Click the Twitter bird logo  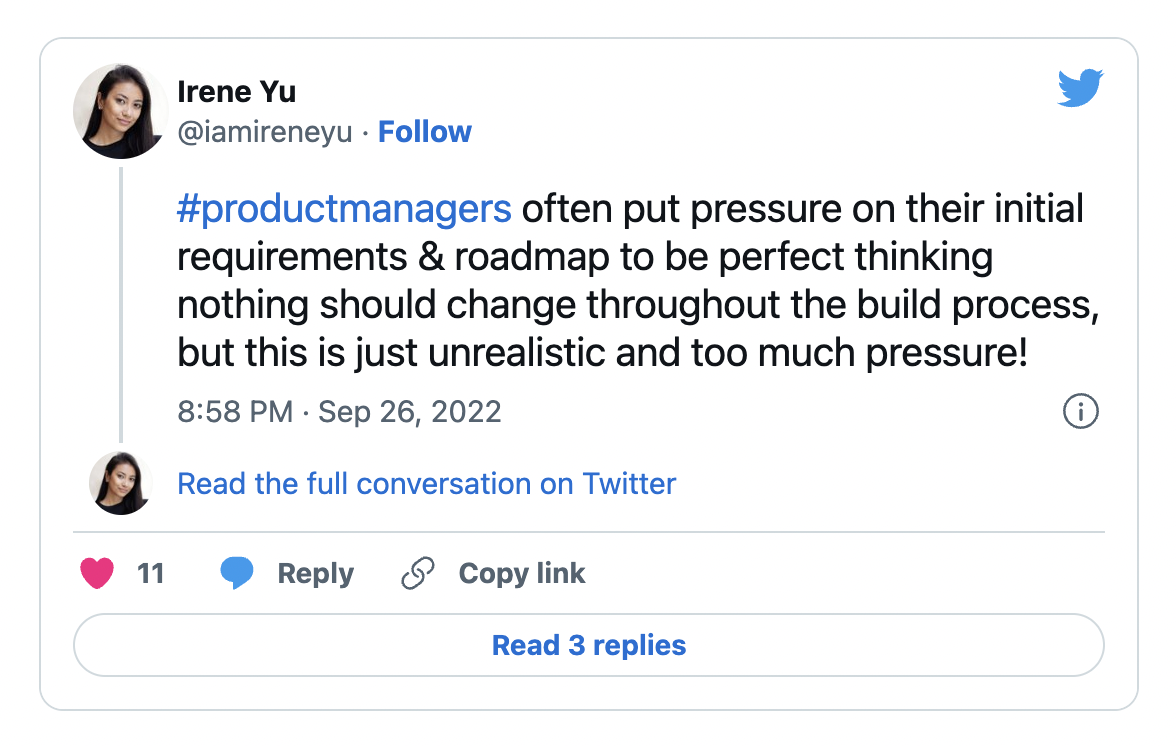tap(1080, 88)
